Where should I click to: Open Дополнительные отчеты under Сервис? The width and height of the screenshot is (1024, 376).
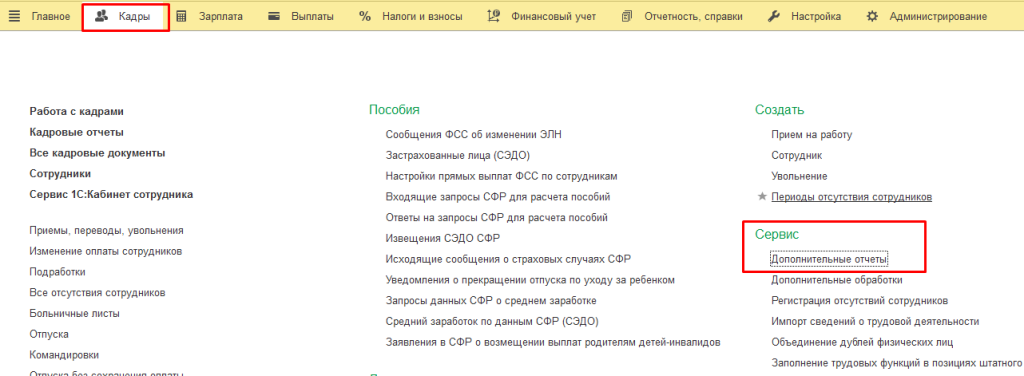point(829,259)
